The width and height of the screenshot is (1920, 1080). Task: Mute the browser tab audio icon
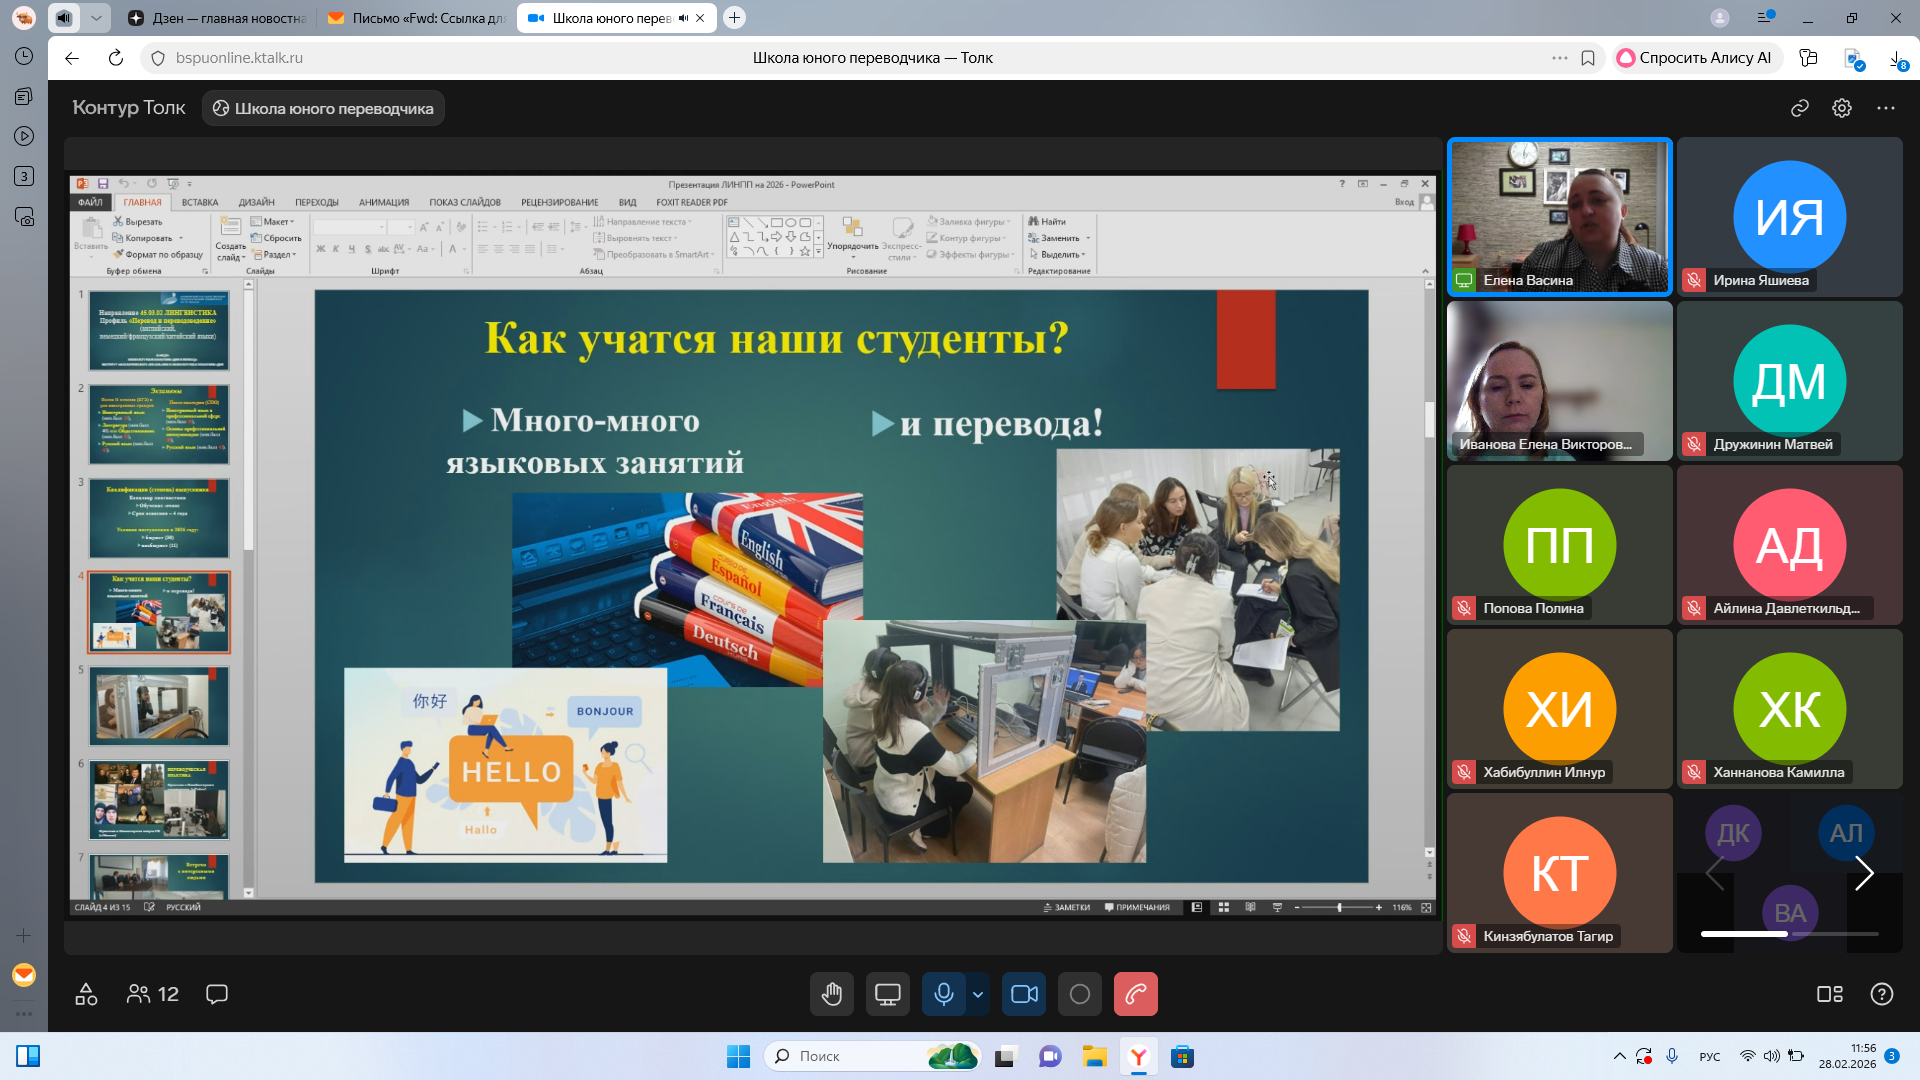point(684,18)
